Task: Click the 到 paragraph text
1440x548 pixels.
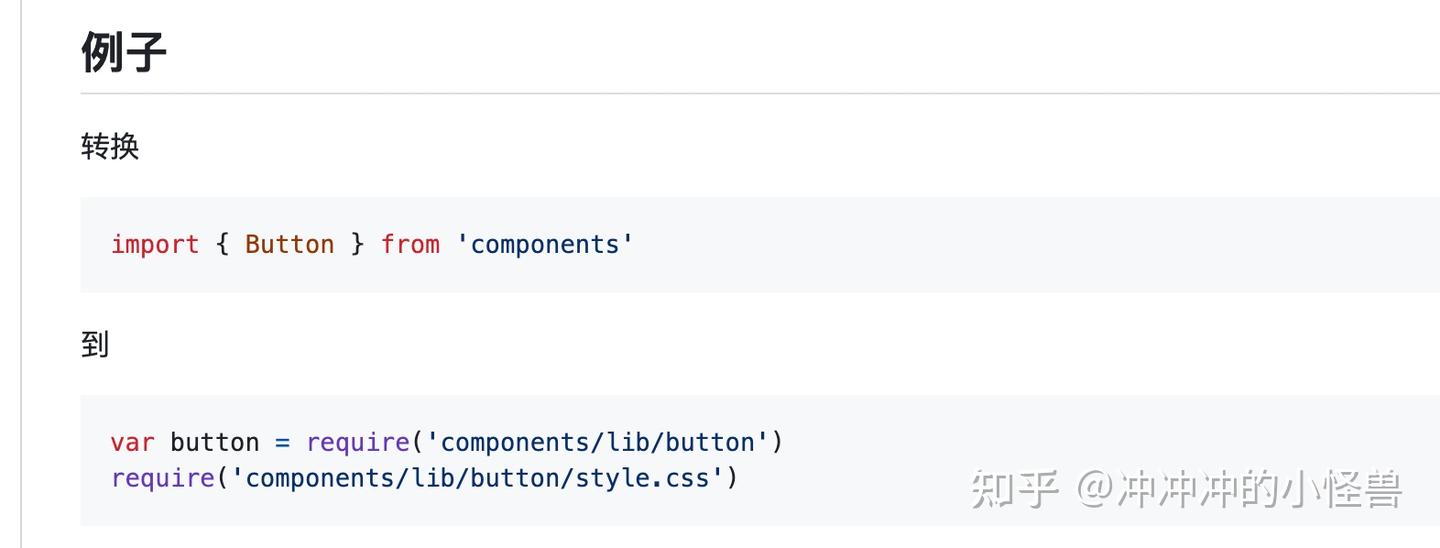Action: point(95,345)
